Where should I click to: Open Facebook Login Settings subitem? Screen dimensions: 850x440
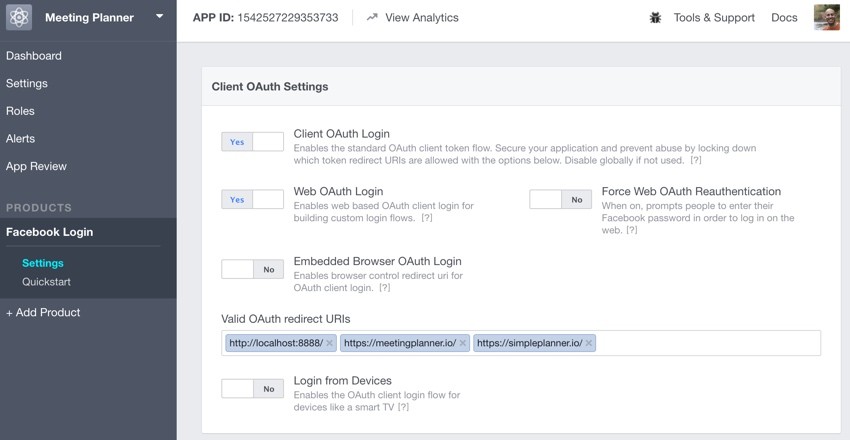coord(43,263)
